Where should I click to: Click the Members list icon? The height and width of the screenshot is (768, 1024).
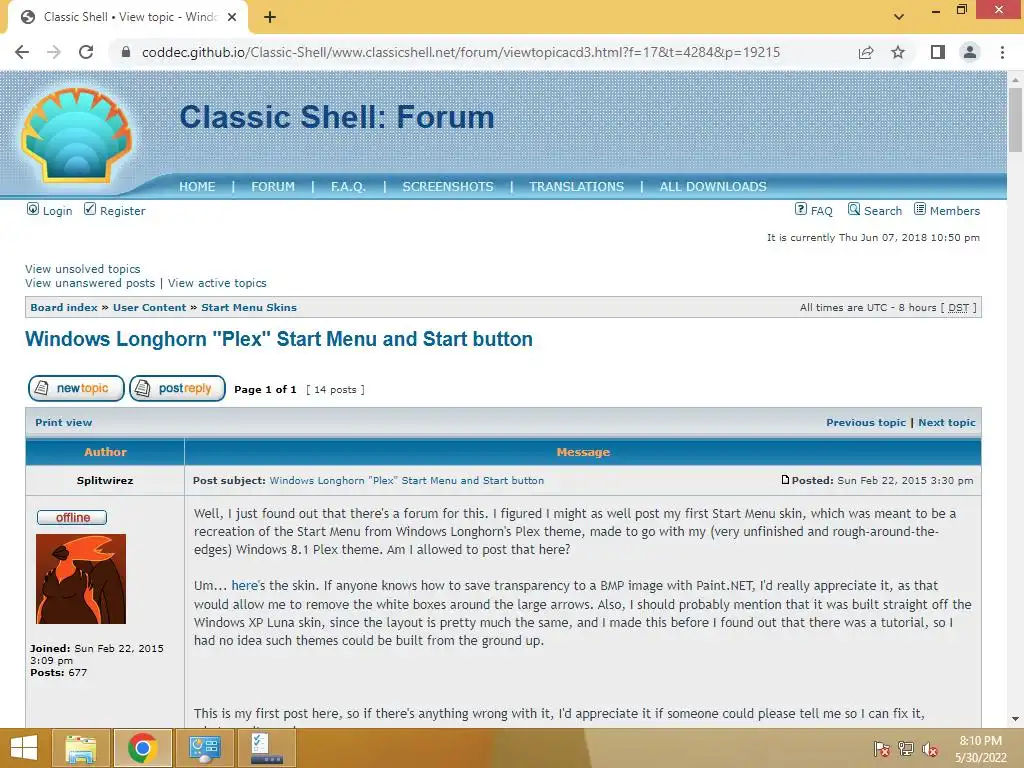920,209
